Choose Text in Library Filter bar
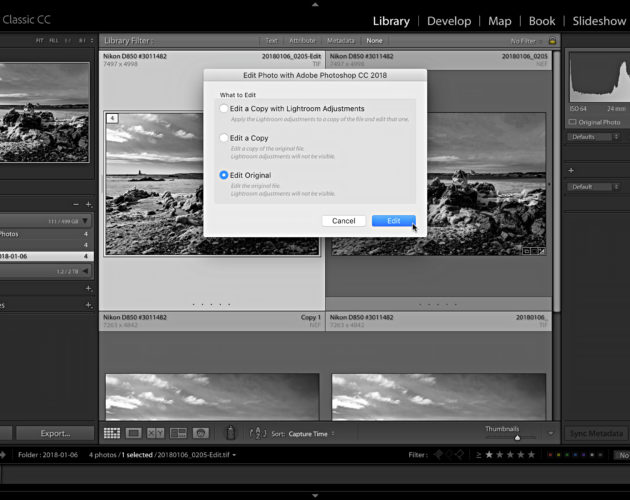 272,41
